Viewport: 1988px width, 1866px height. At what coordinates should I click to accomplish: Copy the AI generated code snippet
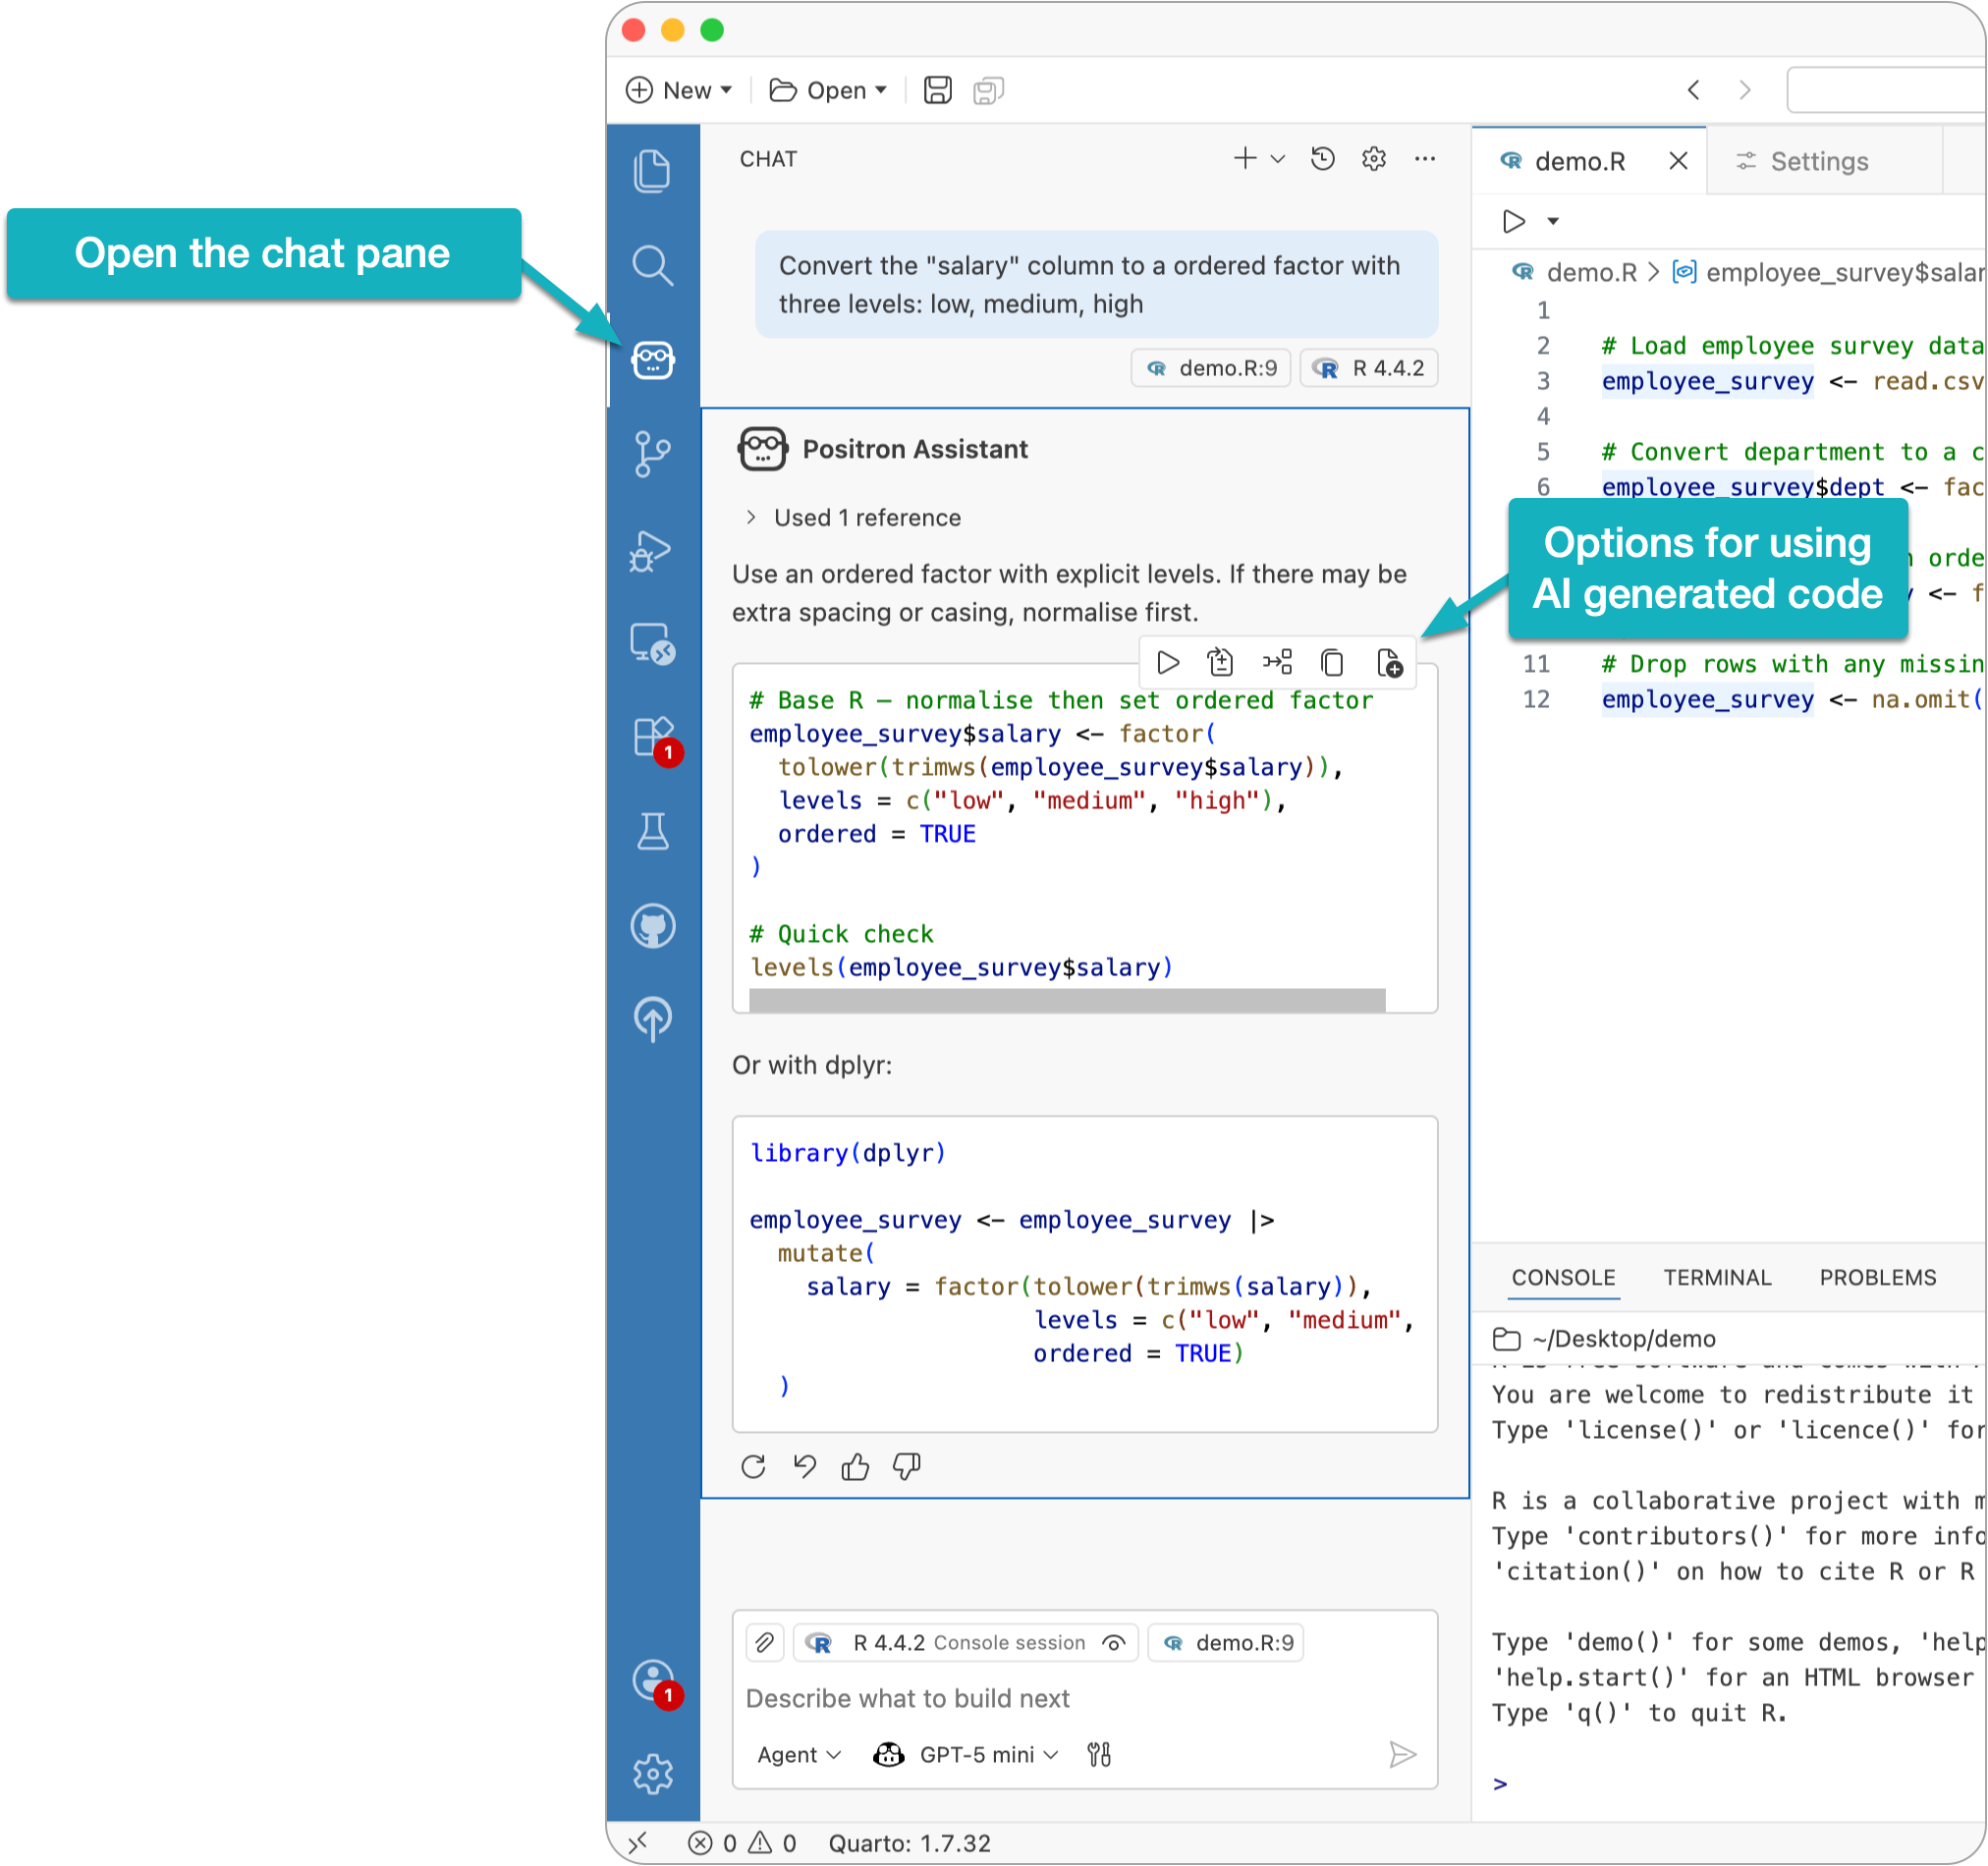(1331, 662)
